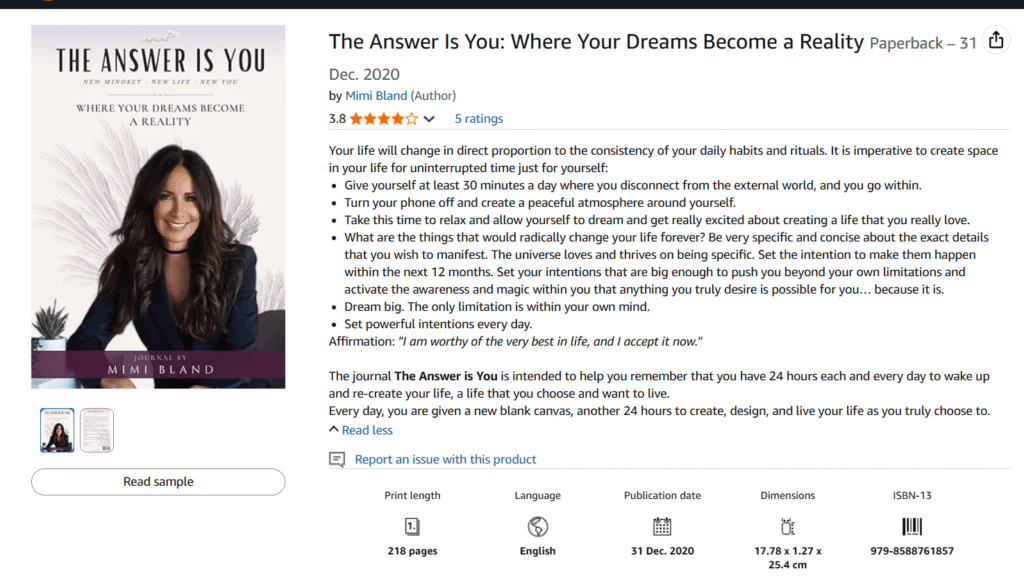Click the report issue speech bubble icon
This screenshot has height=576, width=1024.
337,460
